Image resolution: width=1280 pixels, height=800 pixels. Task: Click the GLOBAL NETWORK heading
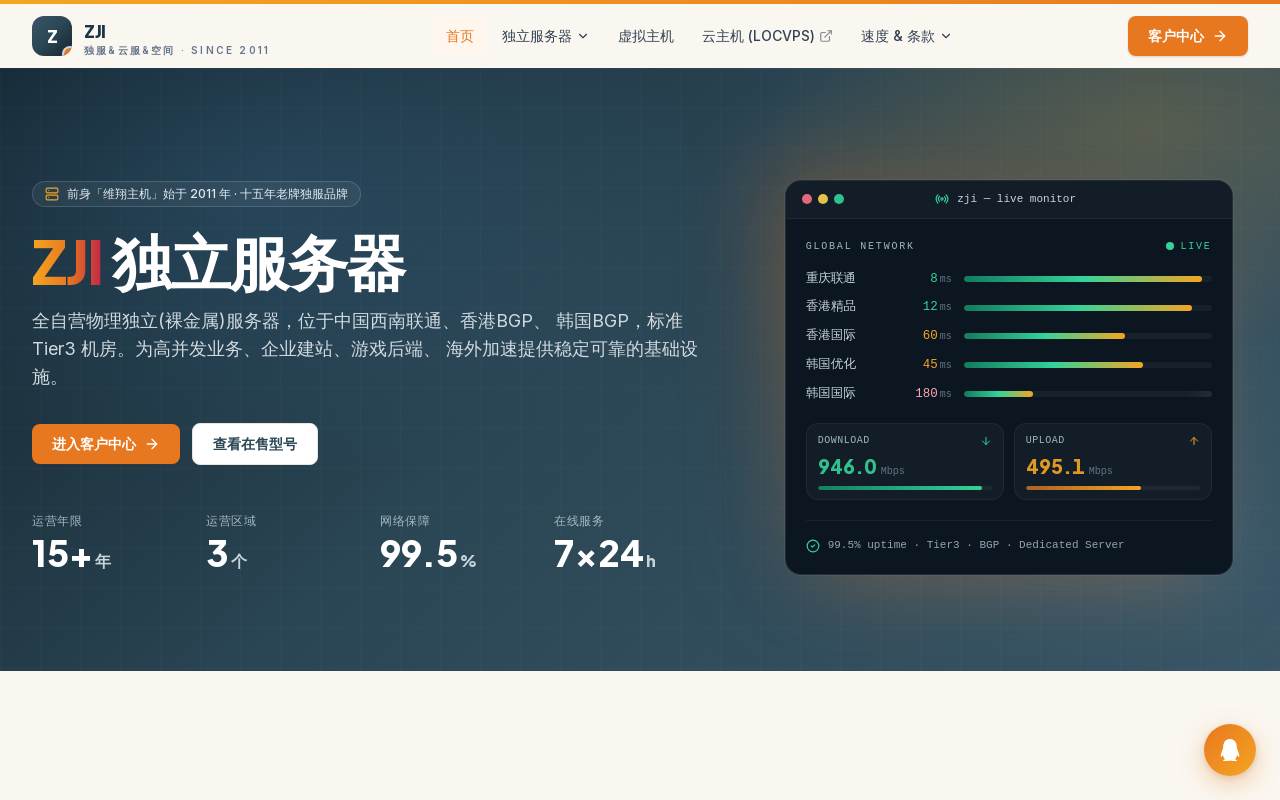tap(860, 246)
